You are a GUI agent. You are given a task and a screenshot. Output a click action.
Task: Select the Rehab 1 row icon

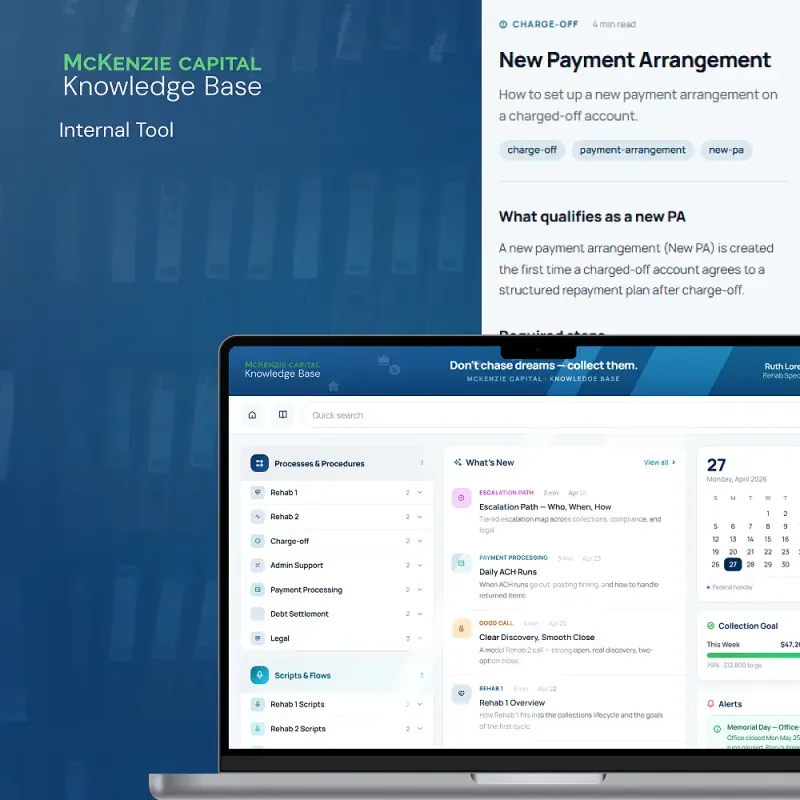258,492
